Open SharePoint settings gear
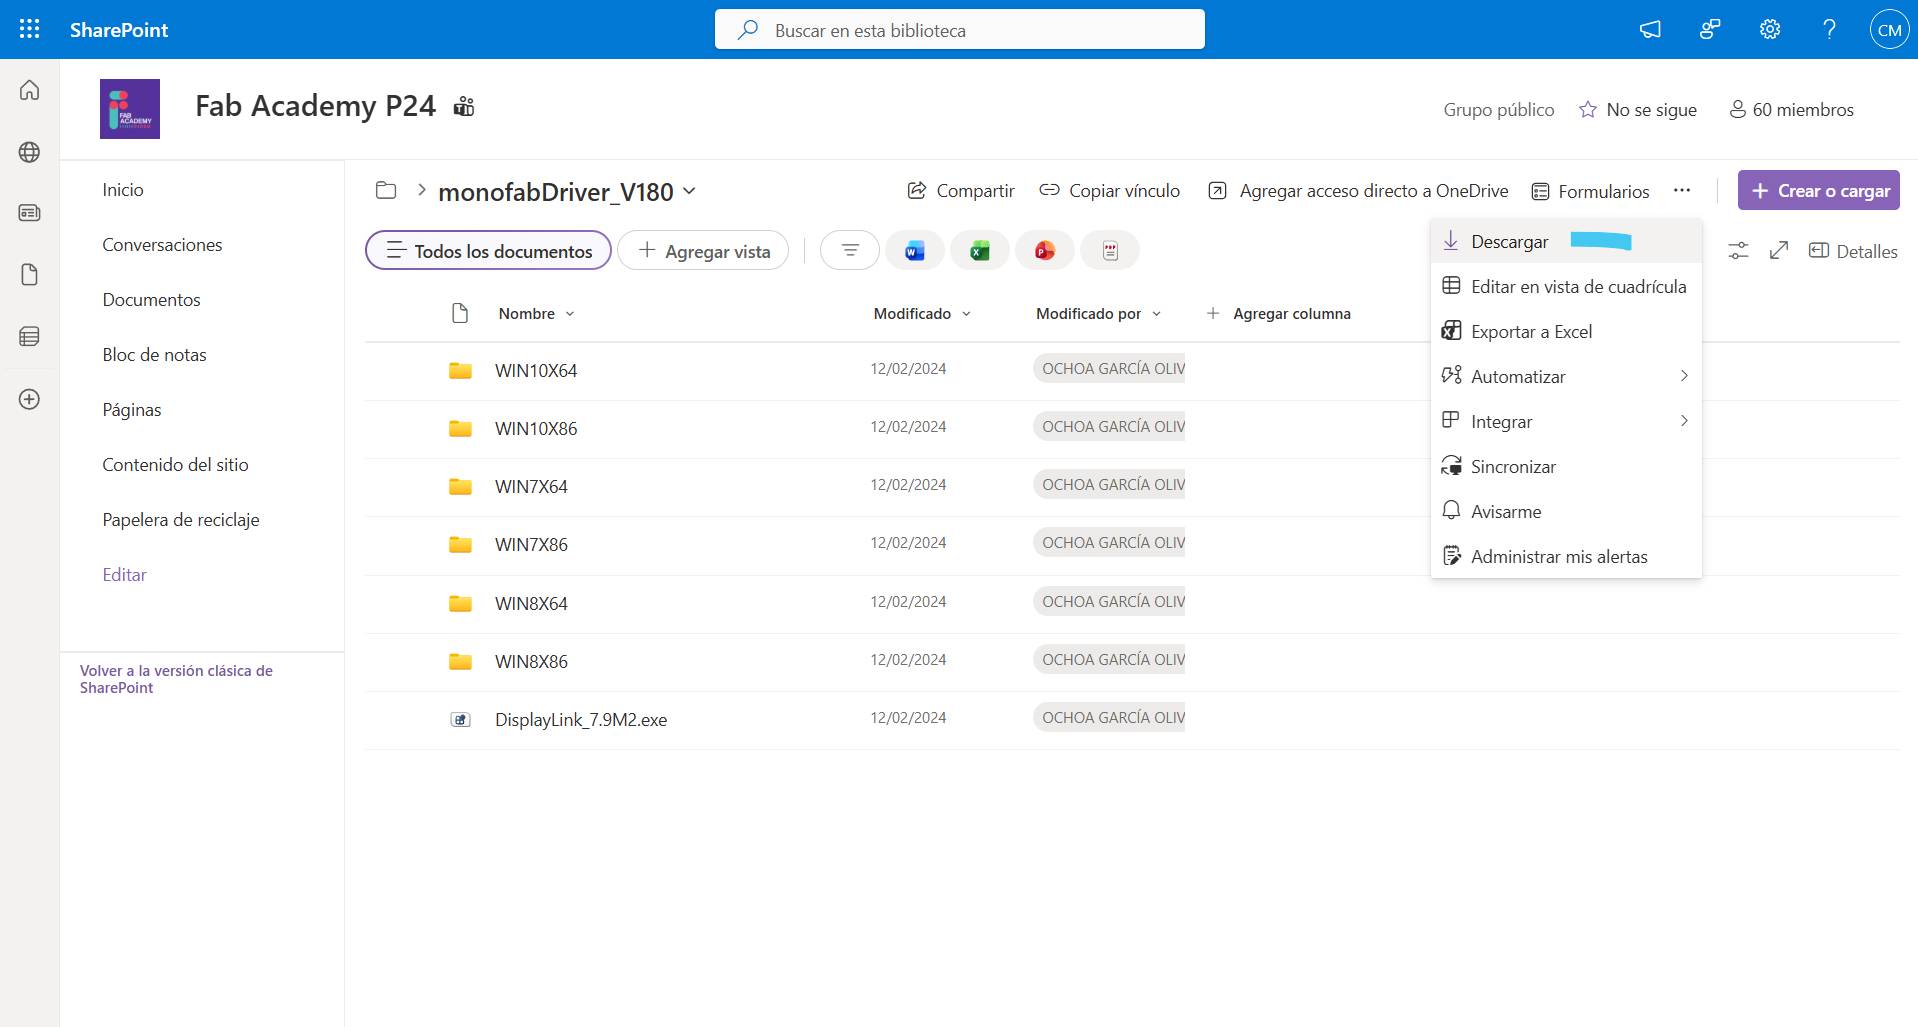The height and width of the screenshot is (1027, 1918). click(1769, 29)
